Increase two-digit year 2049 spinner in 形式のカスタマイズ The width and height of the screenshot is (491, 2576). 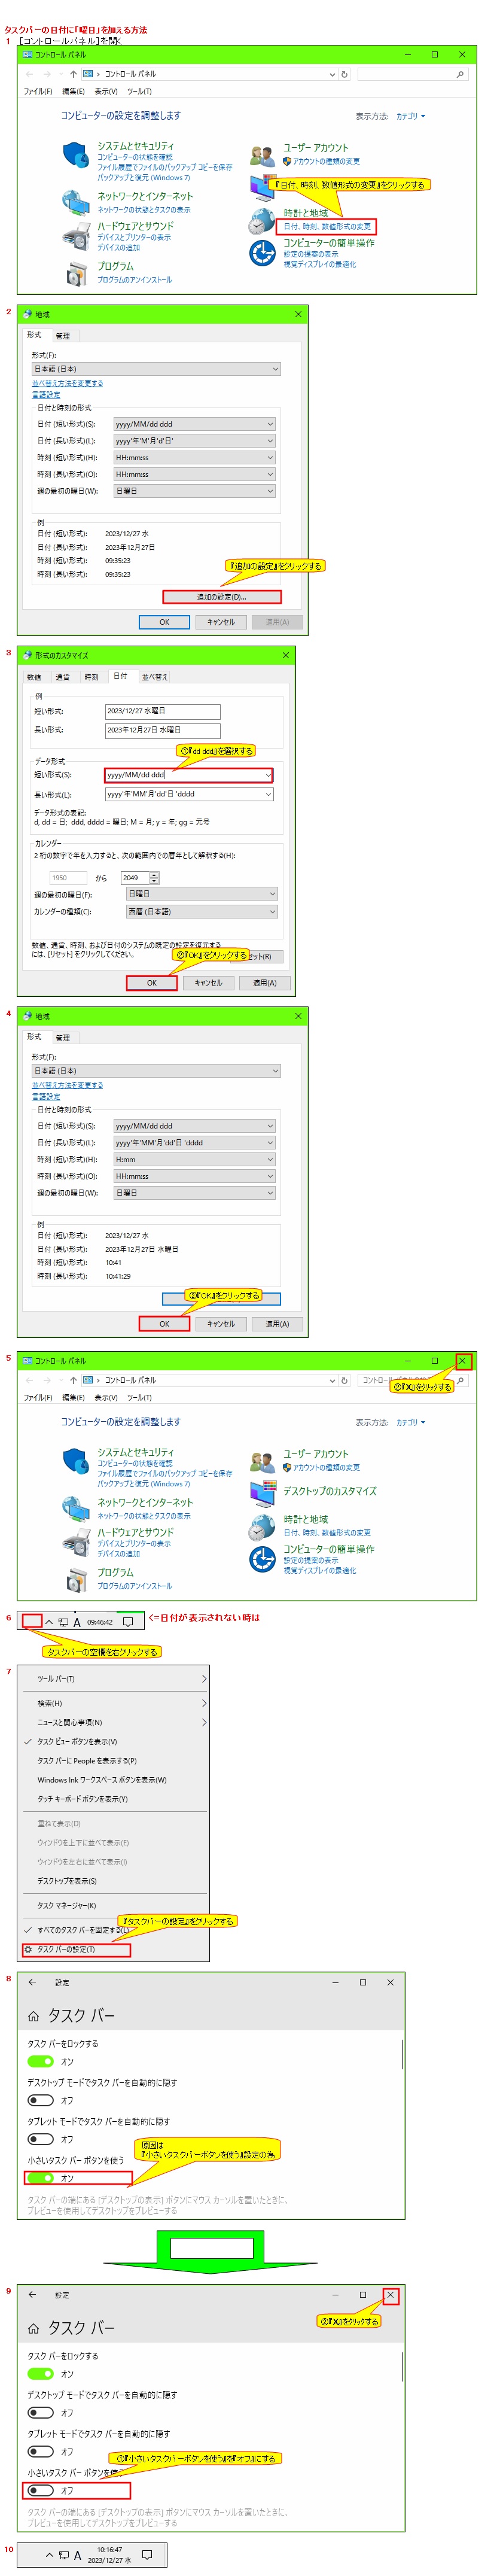154,875
